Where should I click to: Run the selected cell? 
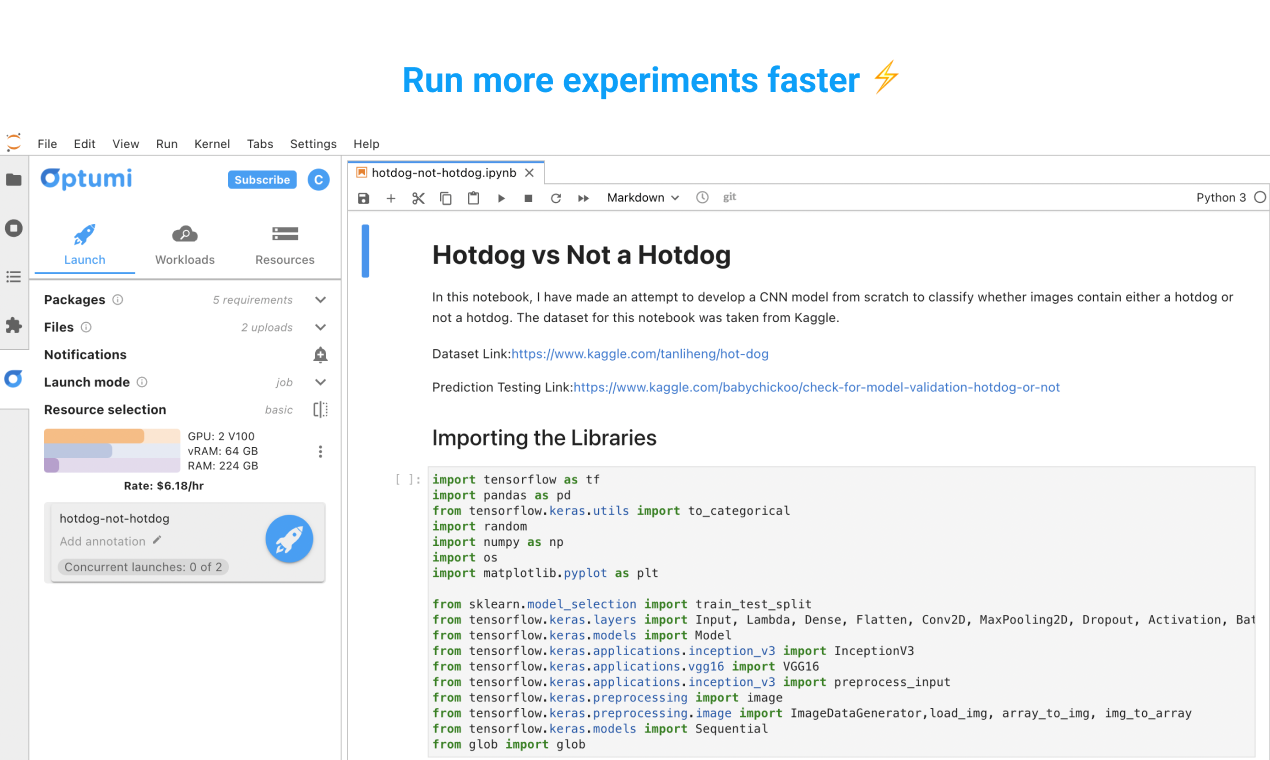501,198
